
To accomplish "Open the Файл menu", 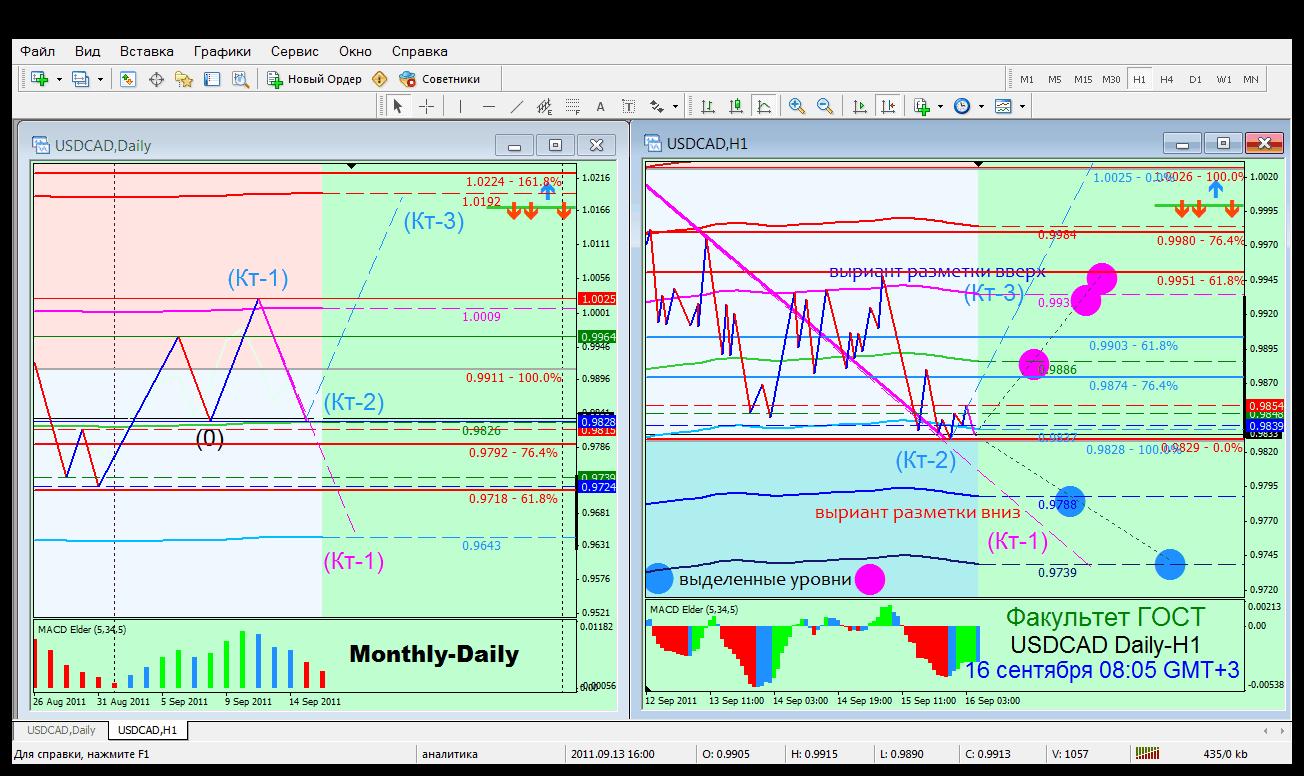I will [x=37, y=51].
